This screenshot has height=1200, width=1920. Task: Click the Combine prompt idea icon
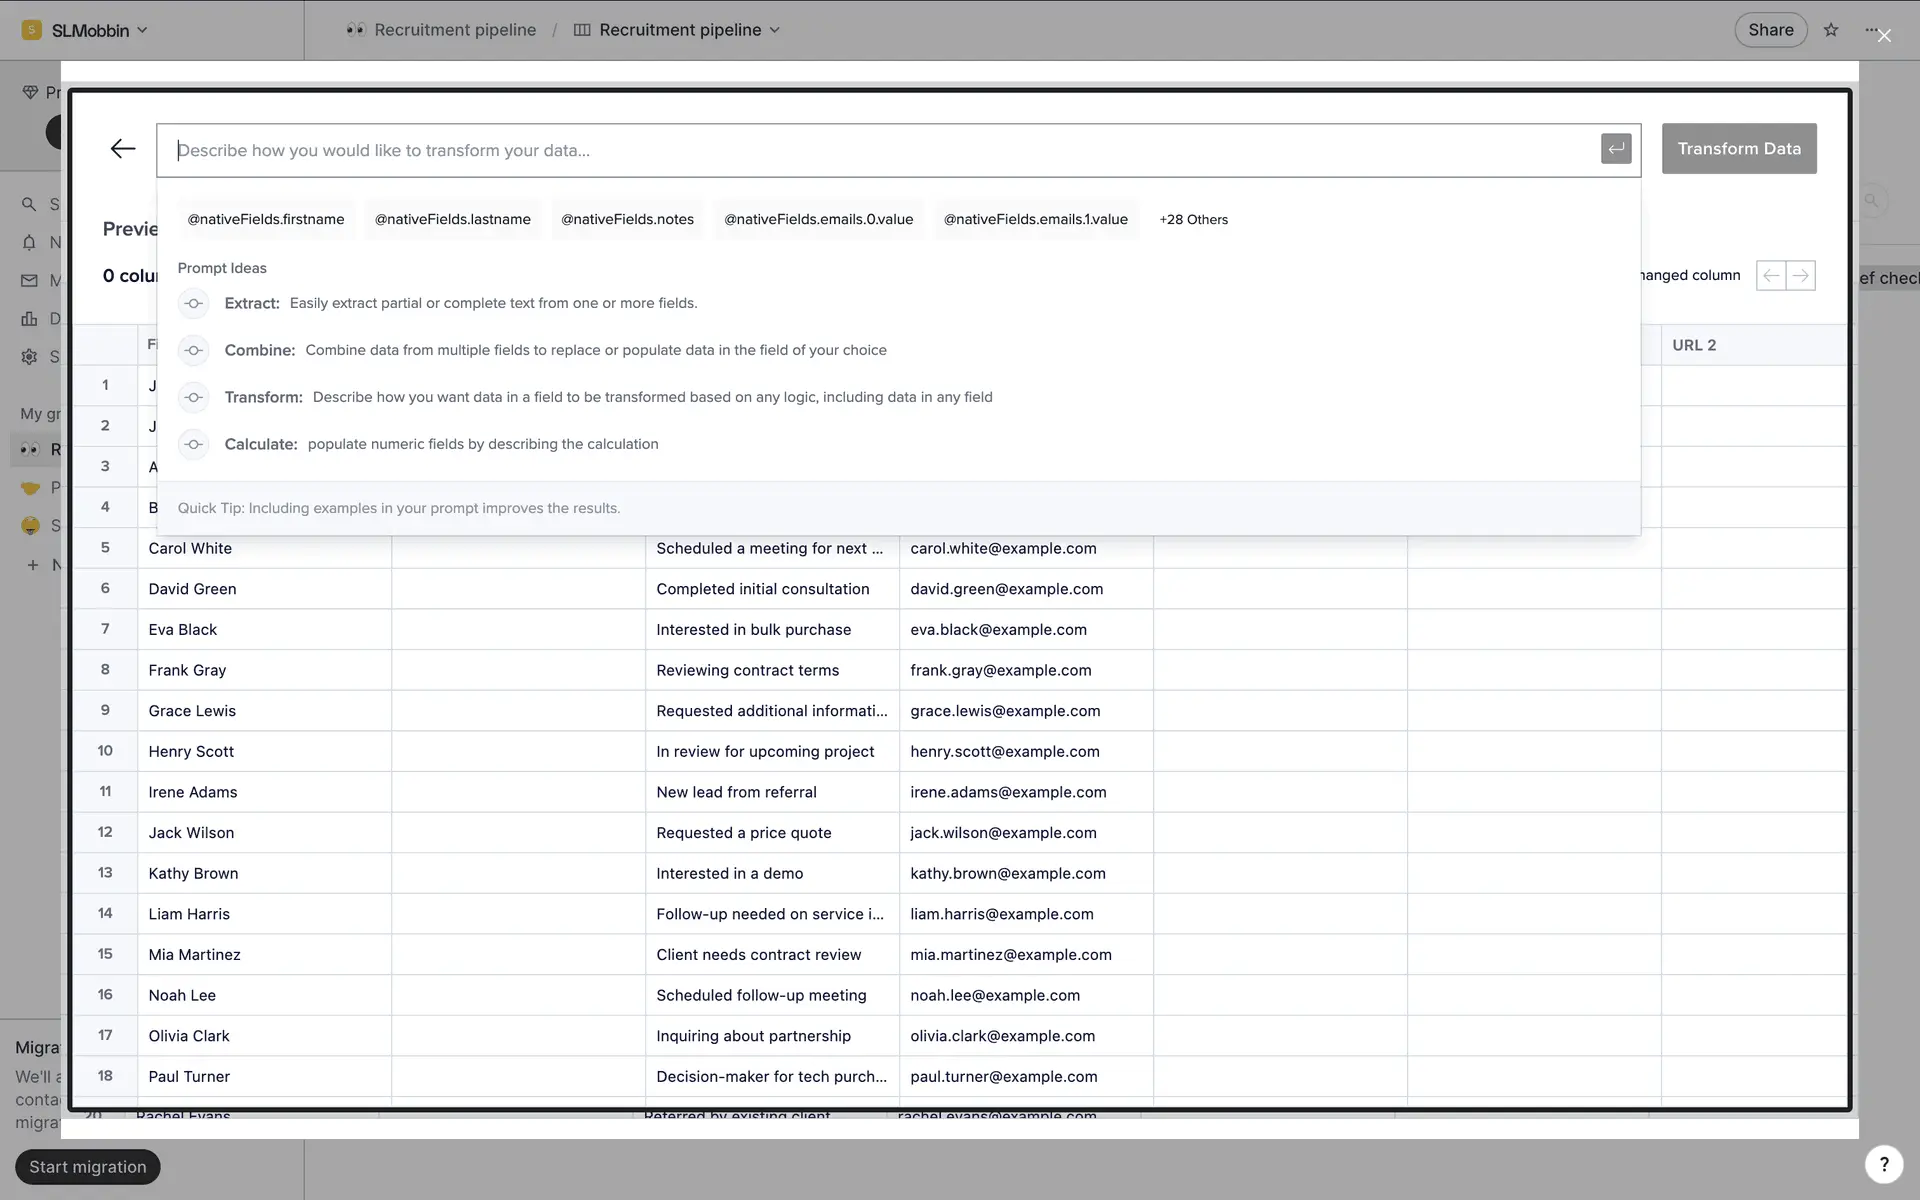click(x=194, y=350)
